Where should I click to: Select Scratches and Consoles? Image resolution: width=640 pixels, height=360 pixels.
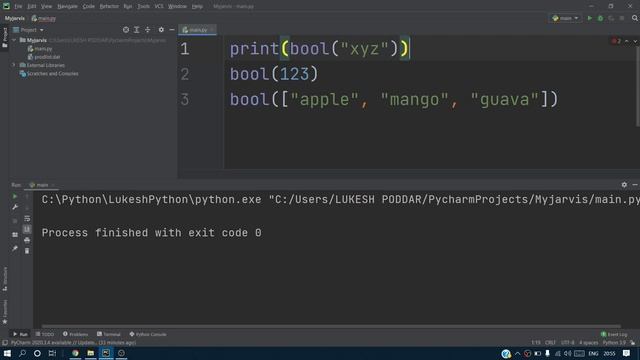49,73
